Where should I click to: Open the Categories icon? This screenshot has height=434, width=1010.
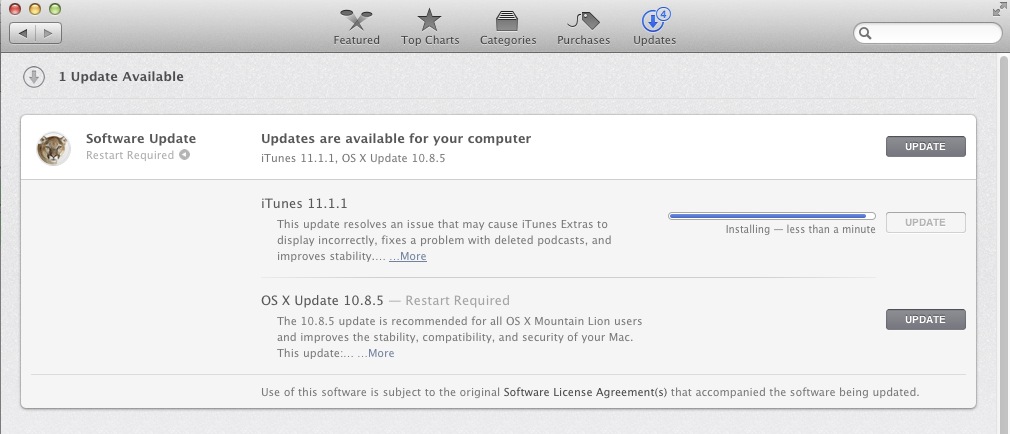(508, 20)
